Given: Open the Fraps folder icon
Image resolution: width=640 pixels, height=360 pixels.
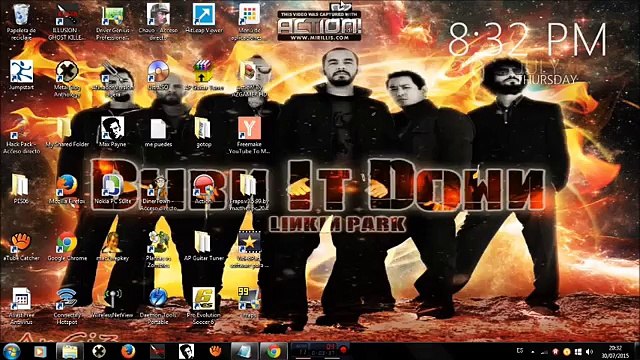Looking at the screenshot, I should tap(249, 192).
